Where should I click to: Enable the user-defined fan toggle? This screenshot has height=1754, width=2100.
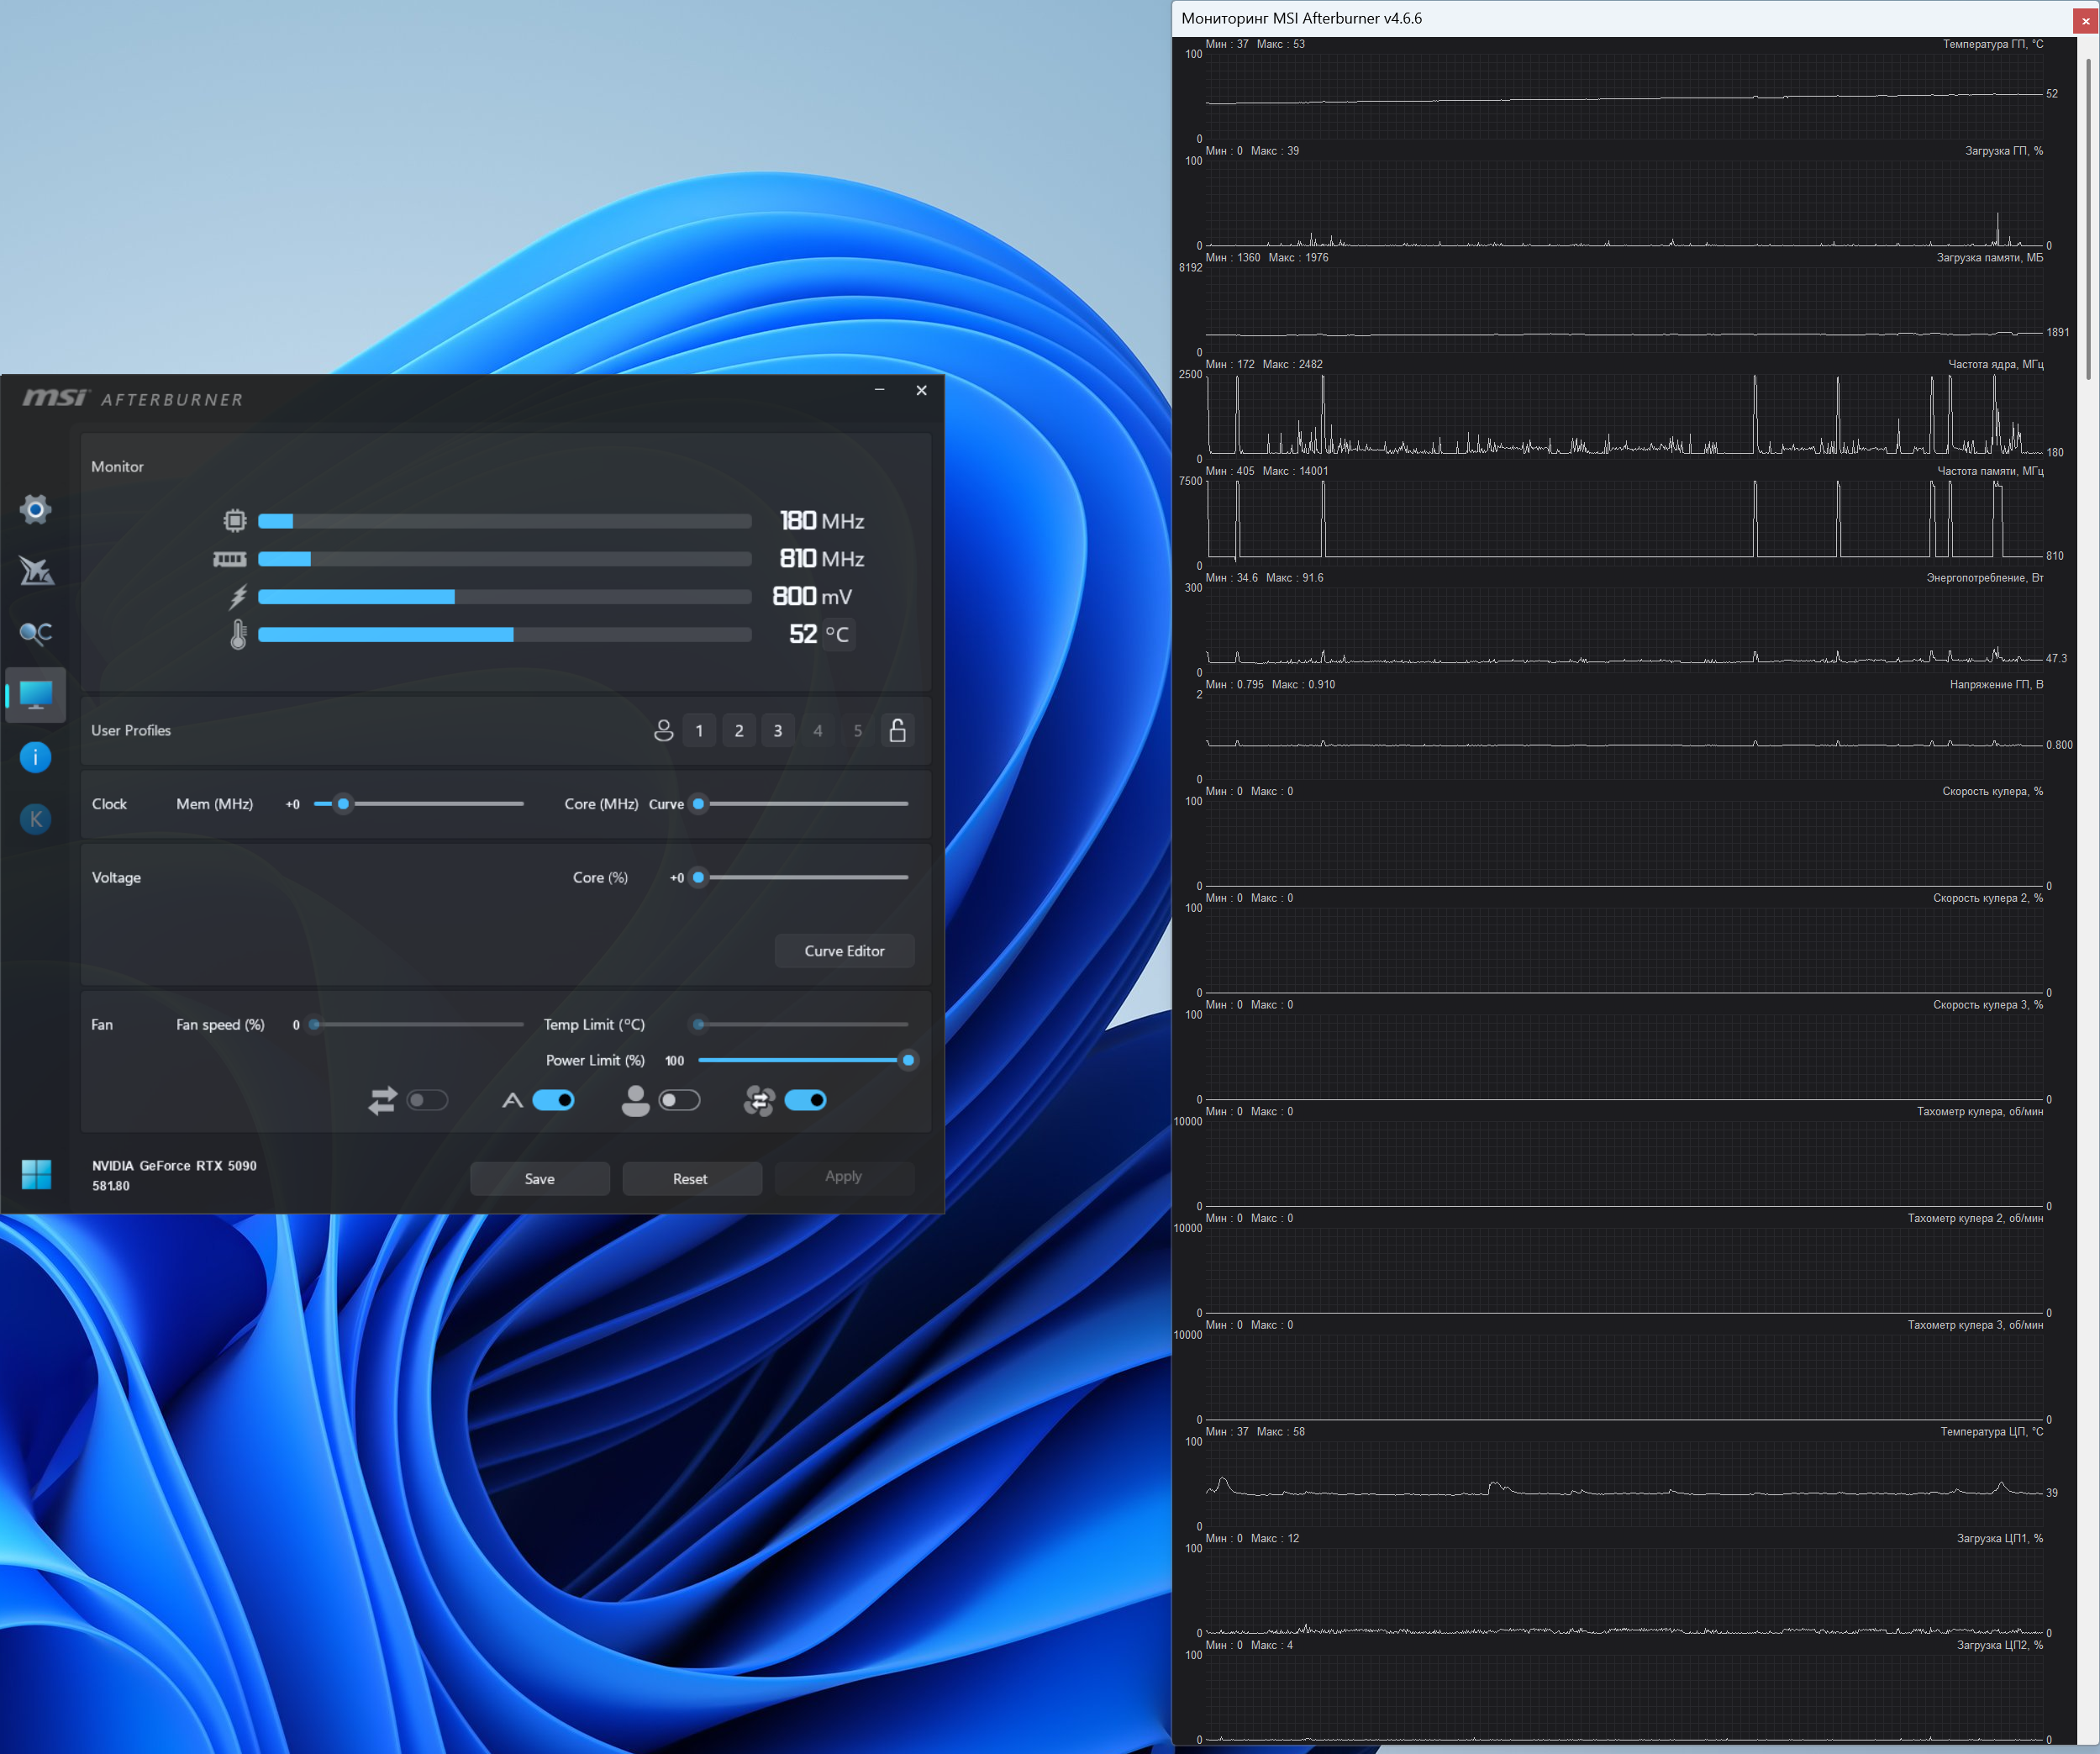click(x=679, y=1101)
